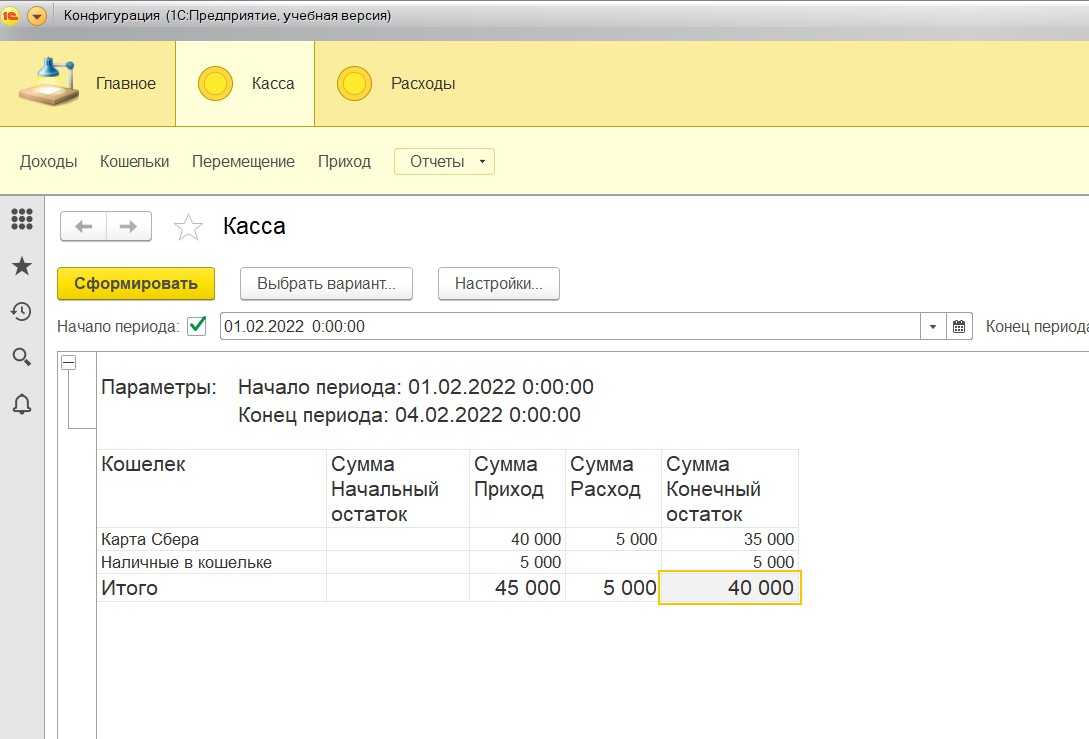Screen dimensions: 1089x739
Task: Click the orange main menu circle icon
Action: tap(37, 16)
